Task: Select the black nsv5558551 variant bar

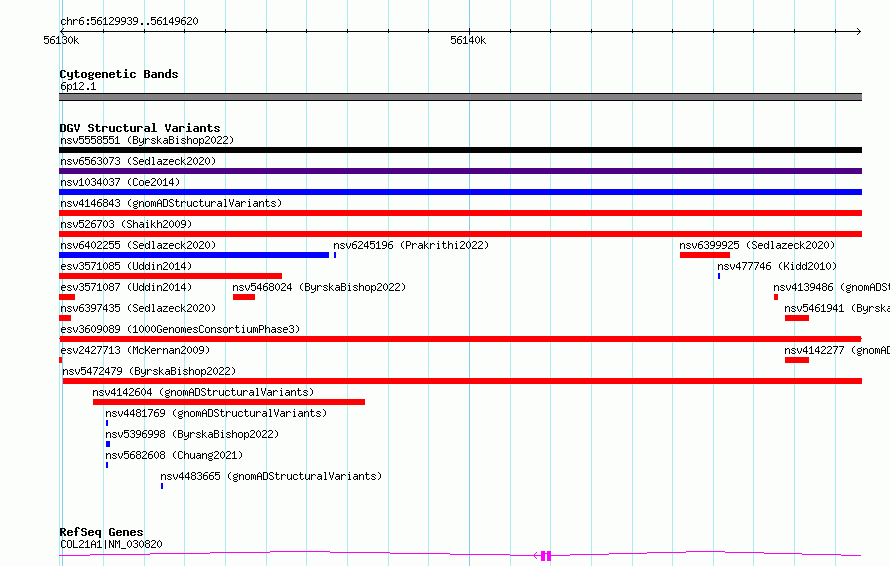Action: coord(460,150)
